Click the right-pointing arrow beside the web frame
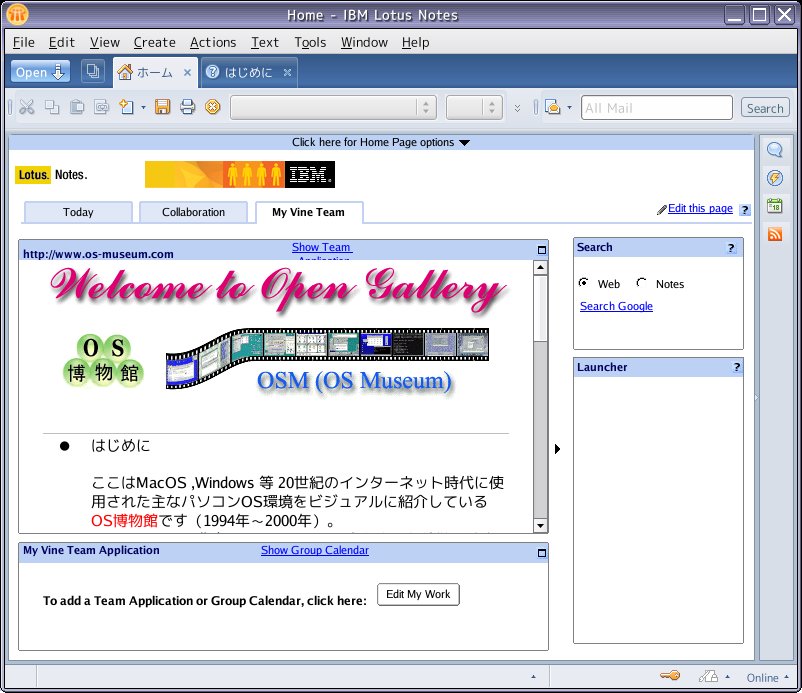 [558, 449]
